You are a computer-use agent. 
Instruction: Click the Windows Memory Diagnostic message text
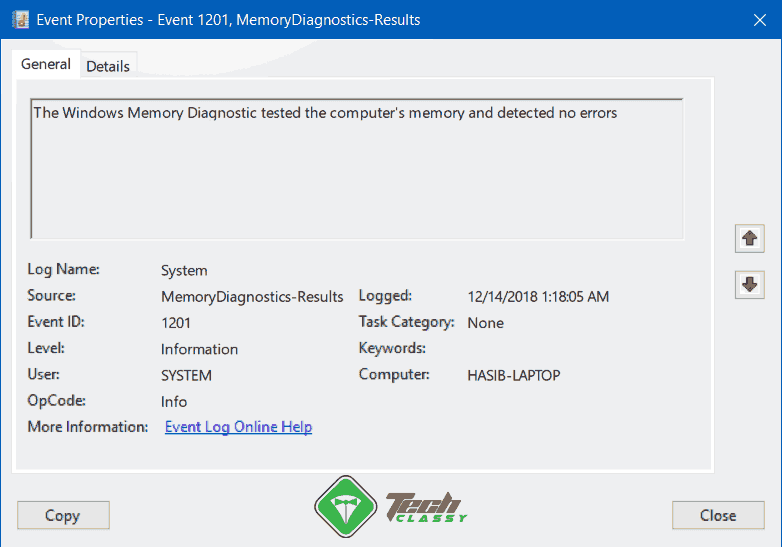[x=325, y=113]
